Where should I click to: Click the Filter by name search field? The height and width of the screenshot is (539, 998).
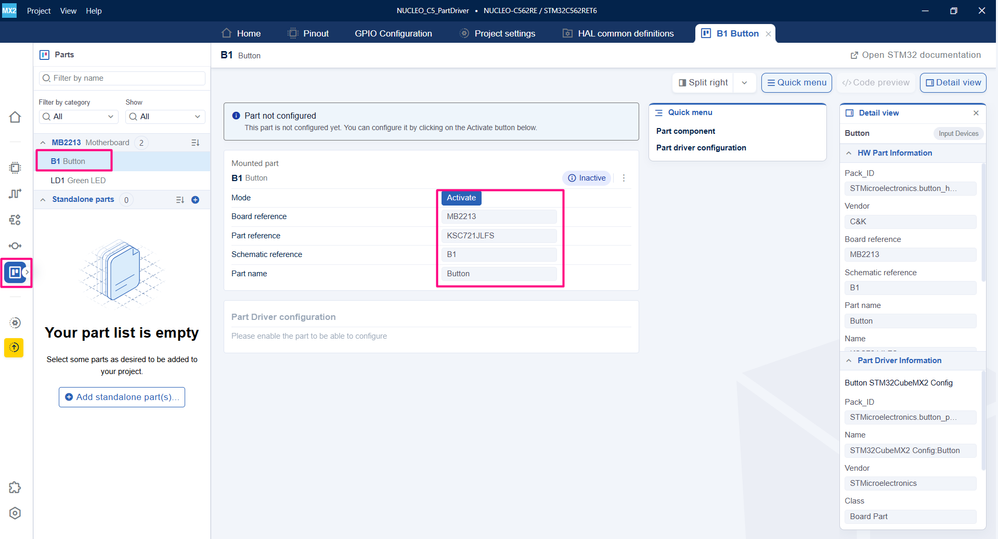(x=122, y=78)
